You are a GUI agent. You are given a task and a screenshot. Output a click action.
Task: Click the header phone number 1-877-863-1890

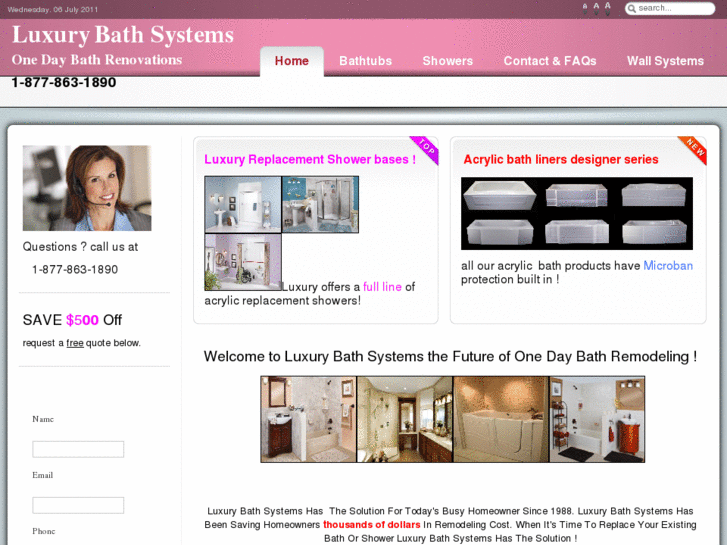click(64, 83)
